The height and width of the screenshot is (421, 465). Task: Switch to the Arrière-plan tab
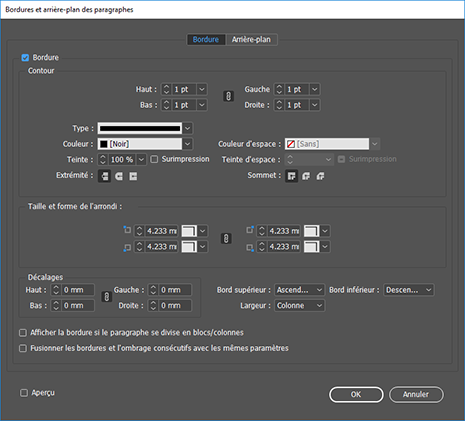click(x=251, y=39)
